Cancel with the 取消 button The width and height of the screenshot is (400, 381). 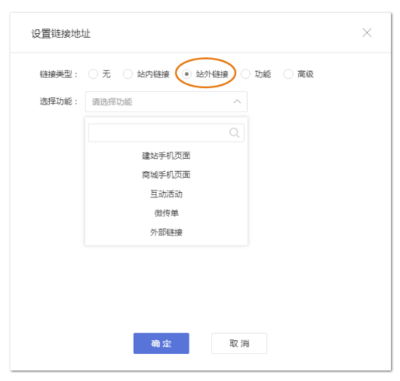pyautogui.click(x=239, y=343)
